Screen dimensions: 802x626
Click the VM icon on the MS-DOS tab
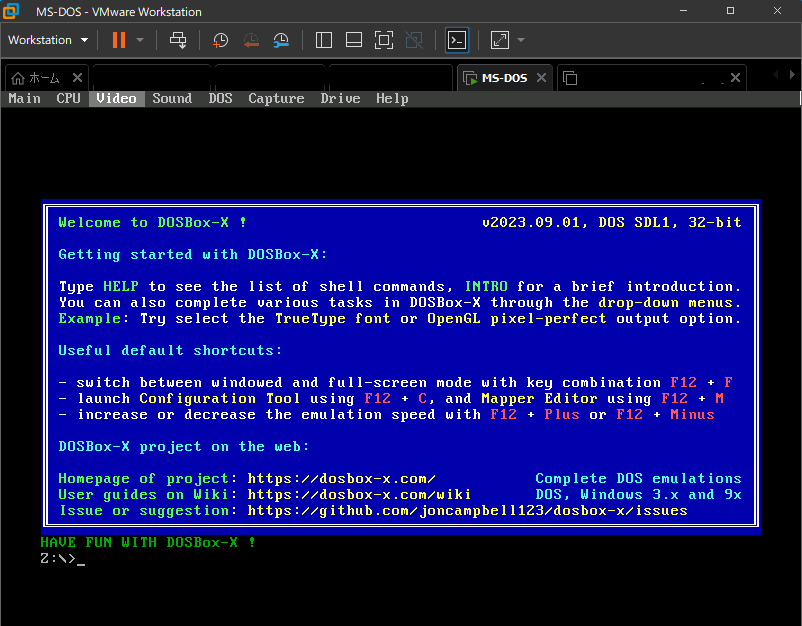pos(470,77)
